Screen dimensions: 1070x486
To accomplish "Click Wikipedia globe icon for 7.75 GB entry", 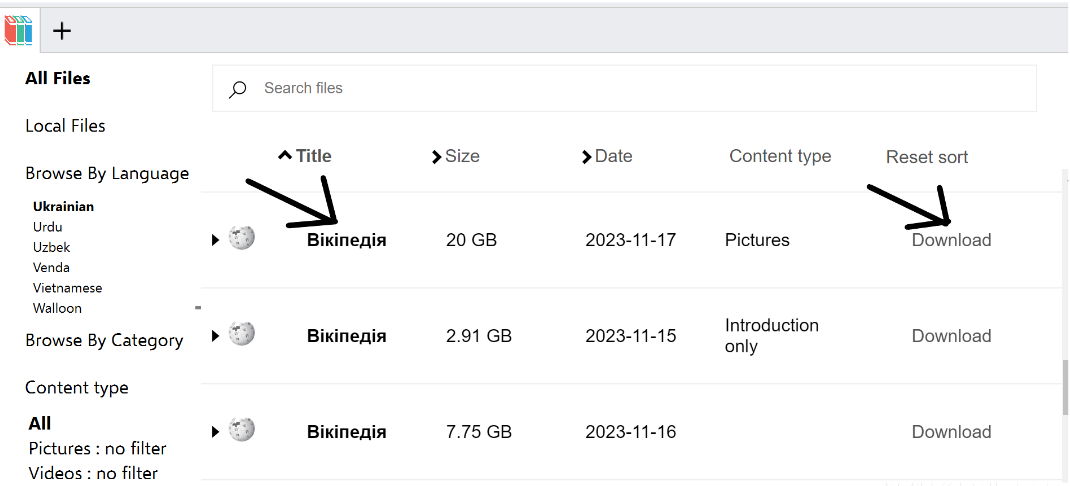I will tap(242, 430).
